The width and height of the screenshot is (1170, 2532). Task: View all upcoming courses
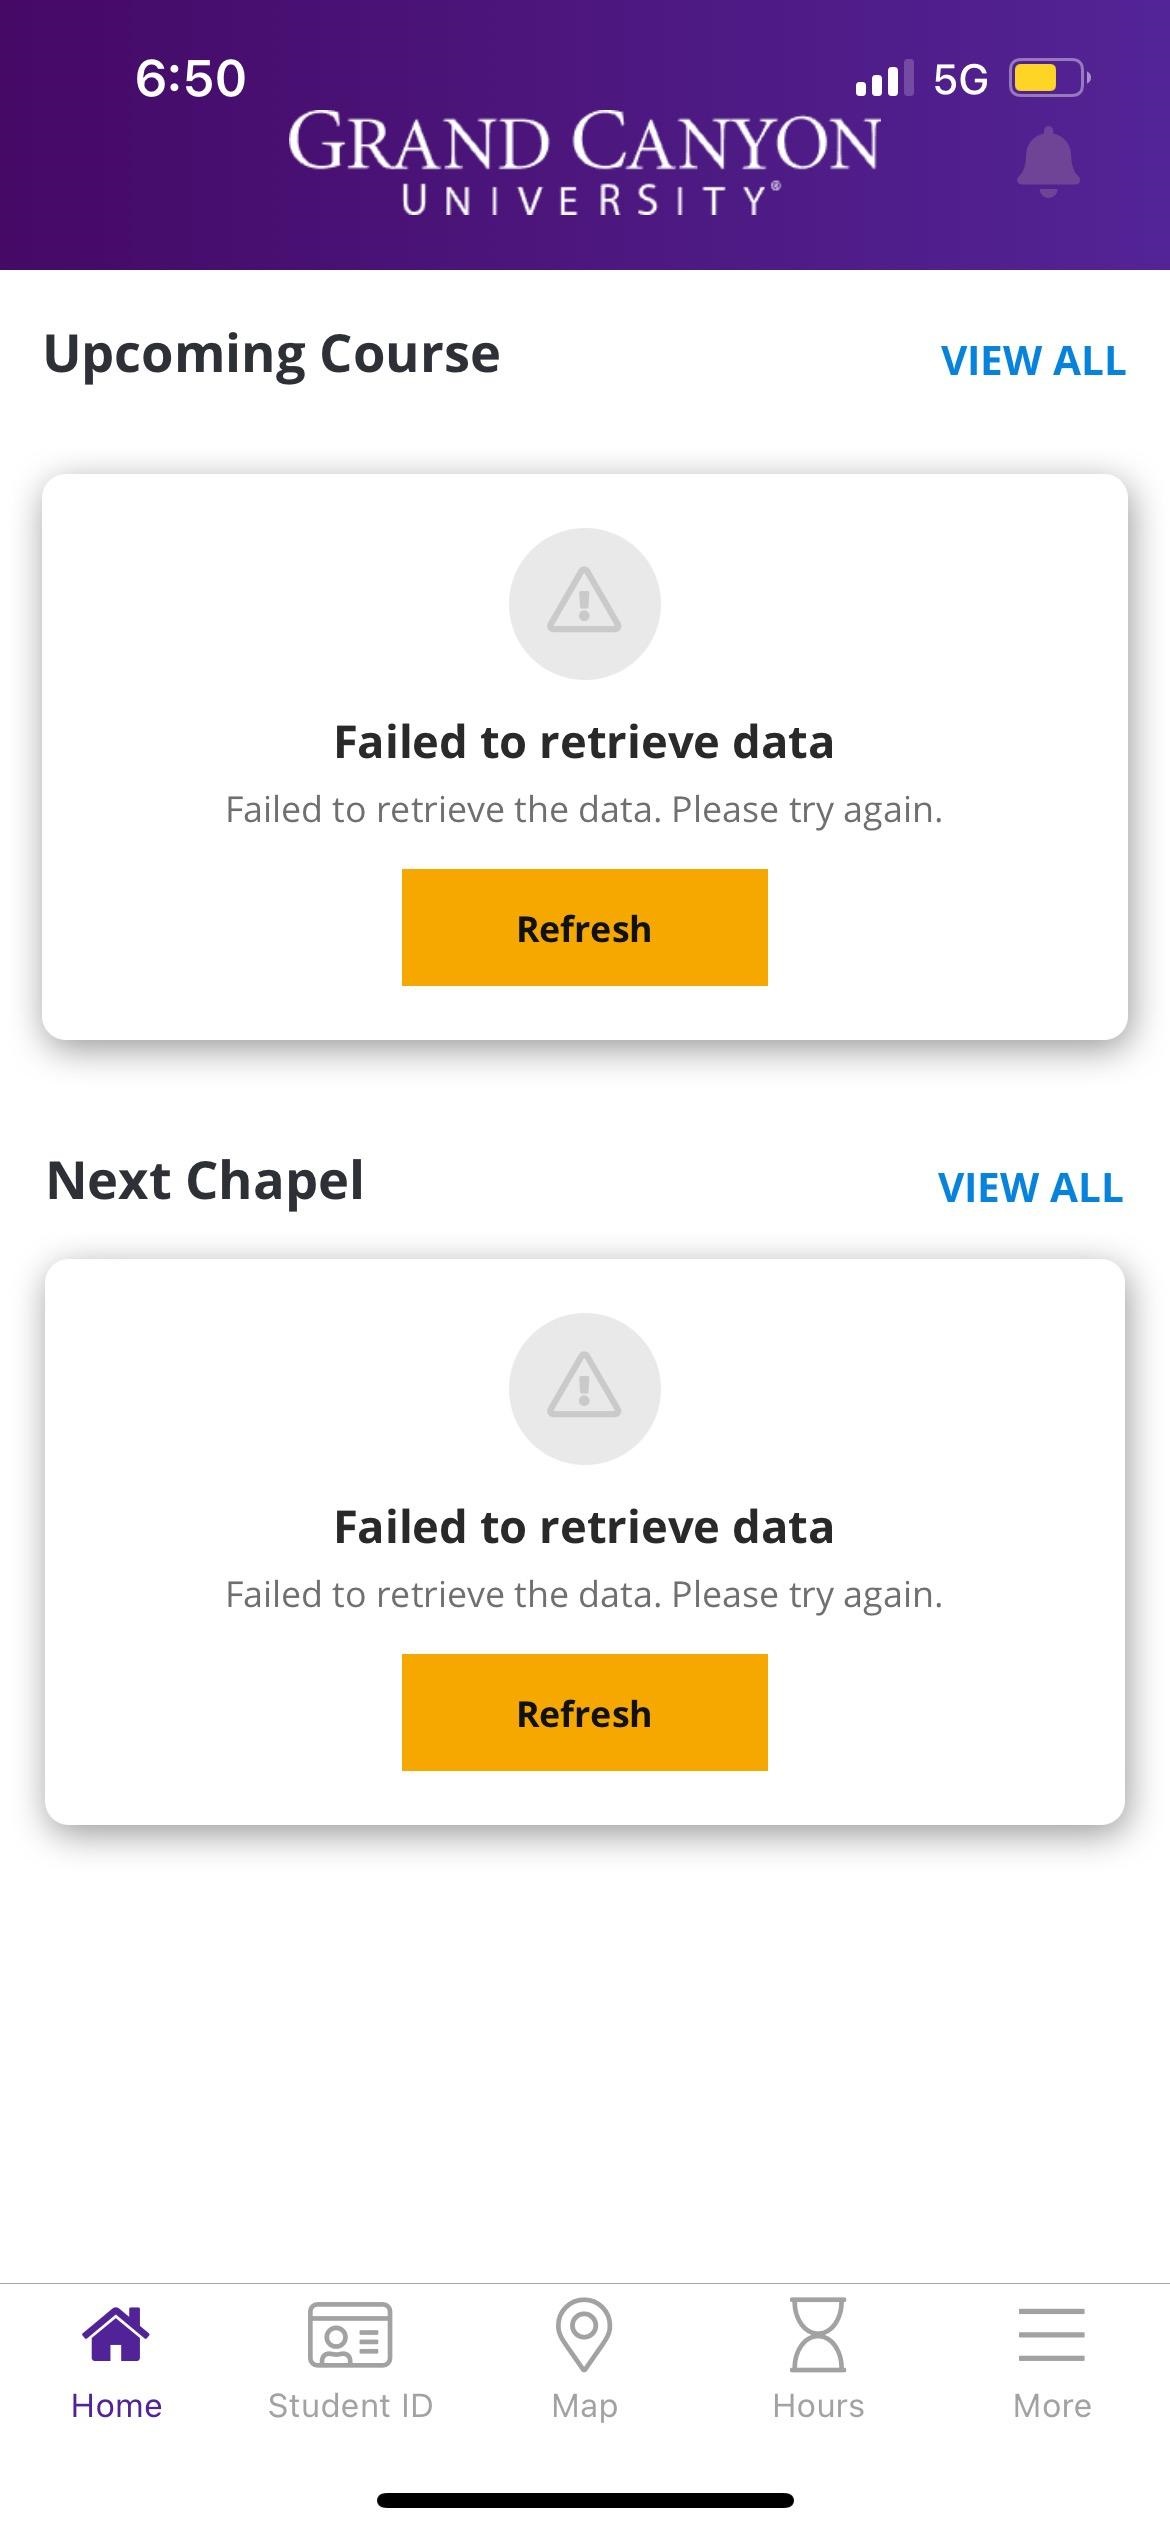(1034, 361)
